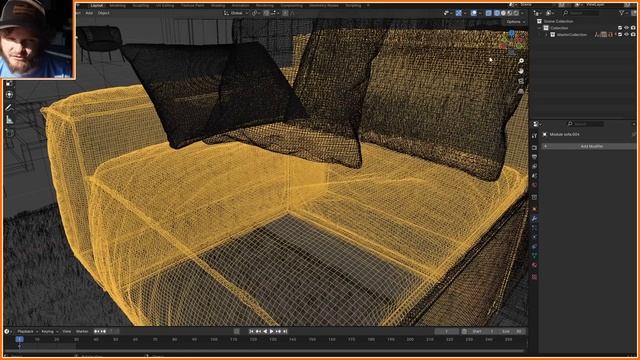Screen dimensions: 640x360
Task: Open the Output properties tab icon
Action: coord(534,157)
